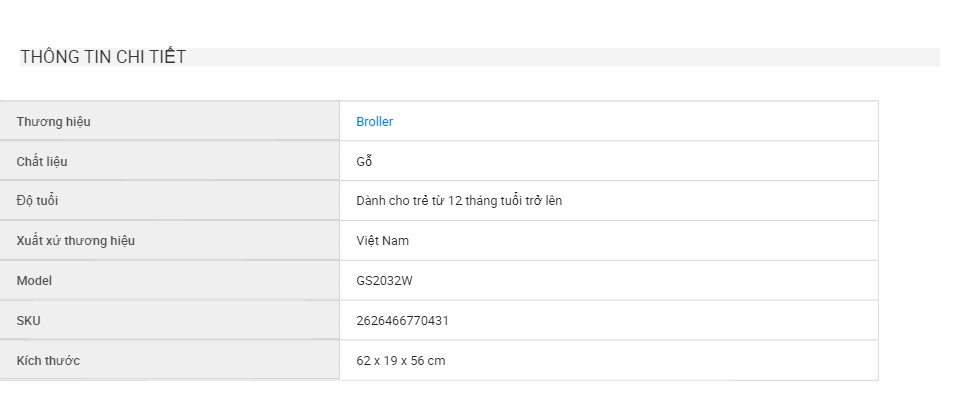This screenshot has height=416, width=960.
Task: Click the gray header bar beside title
Action: coord(563,57)
